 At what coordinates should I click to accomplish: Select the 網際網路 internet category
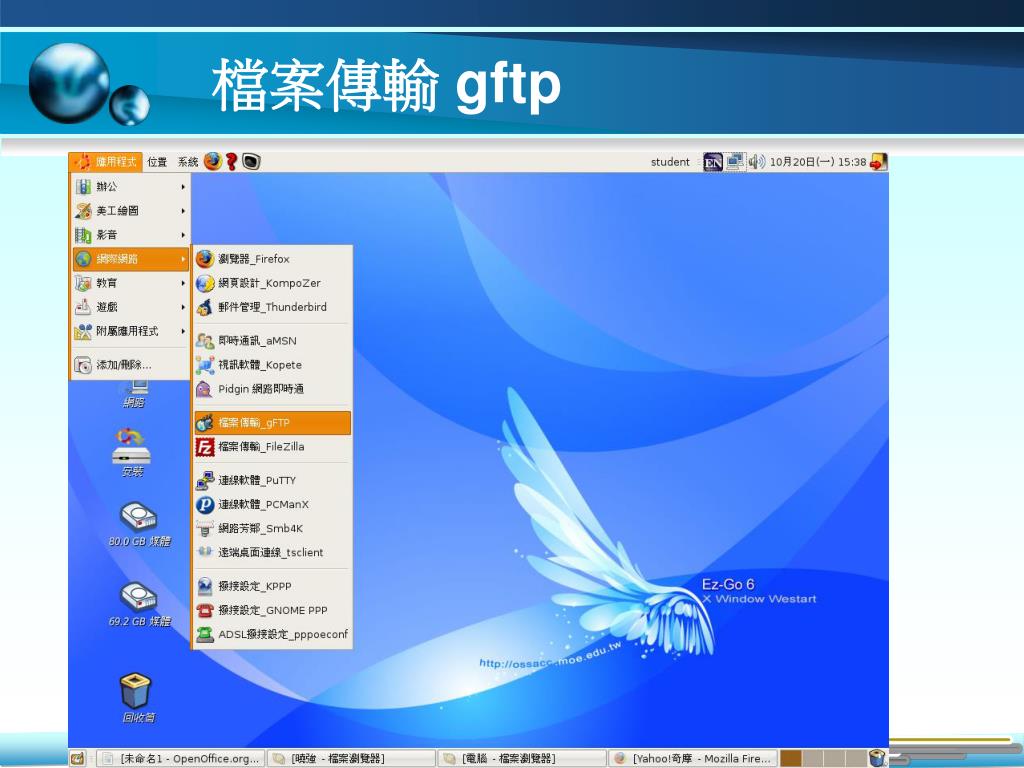(130, 259)
